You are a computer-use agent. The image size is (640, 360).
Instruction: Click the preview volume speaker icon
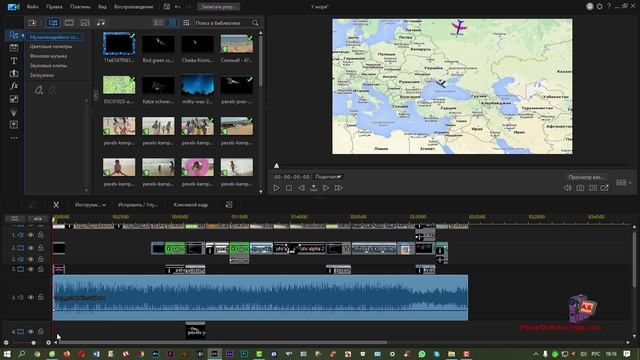567,188
